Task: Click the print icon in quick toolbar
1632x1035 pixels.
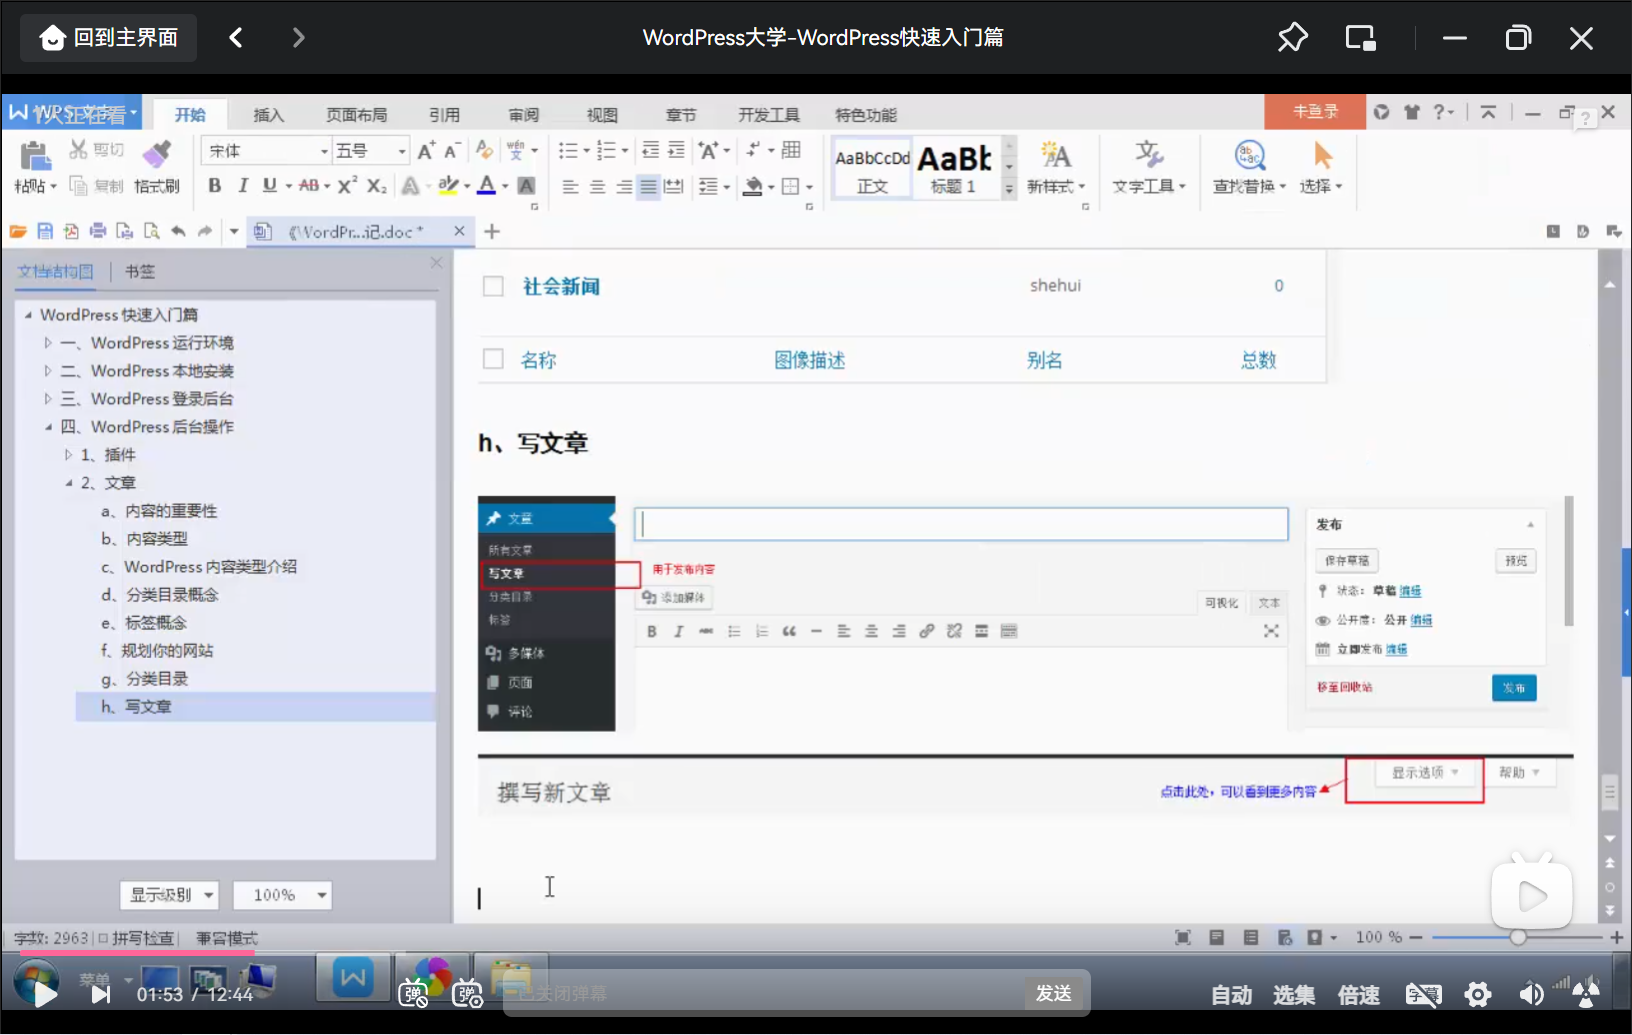Action: click(x=98, y=231)
